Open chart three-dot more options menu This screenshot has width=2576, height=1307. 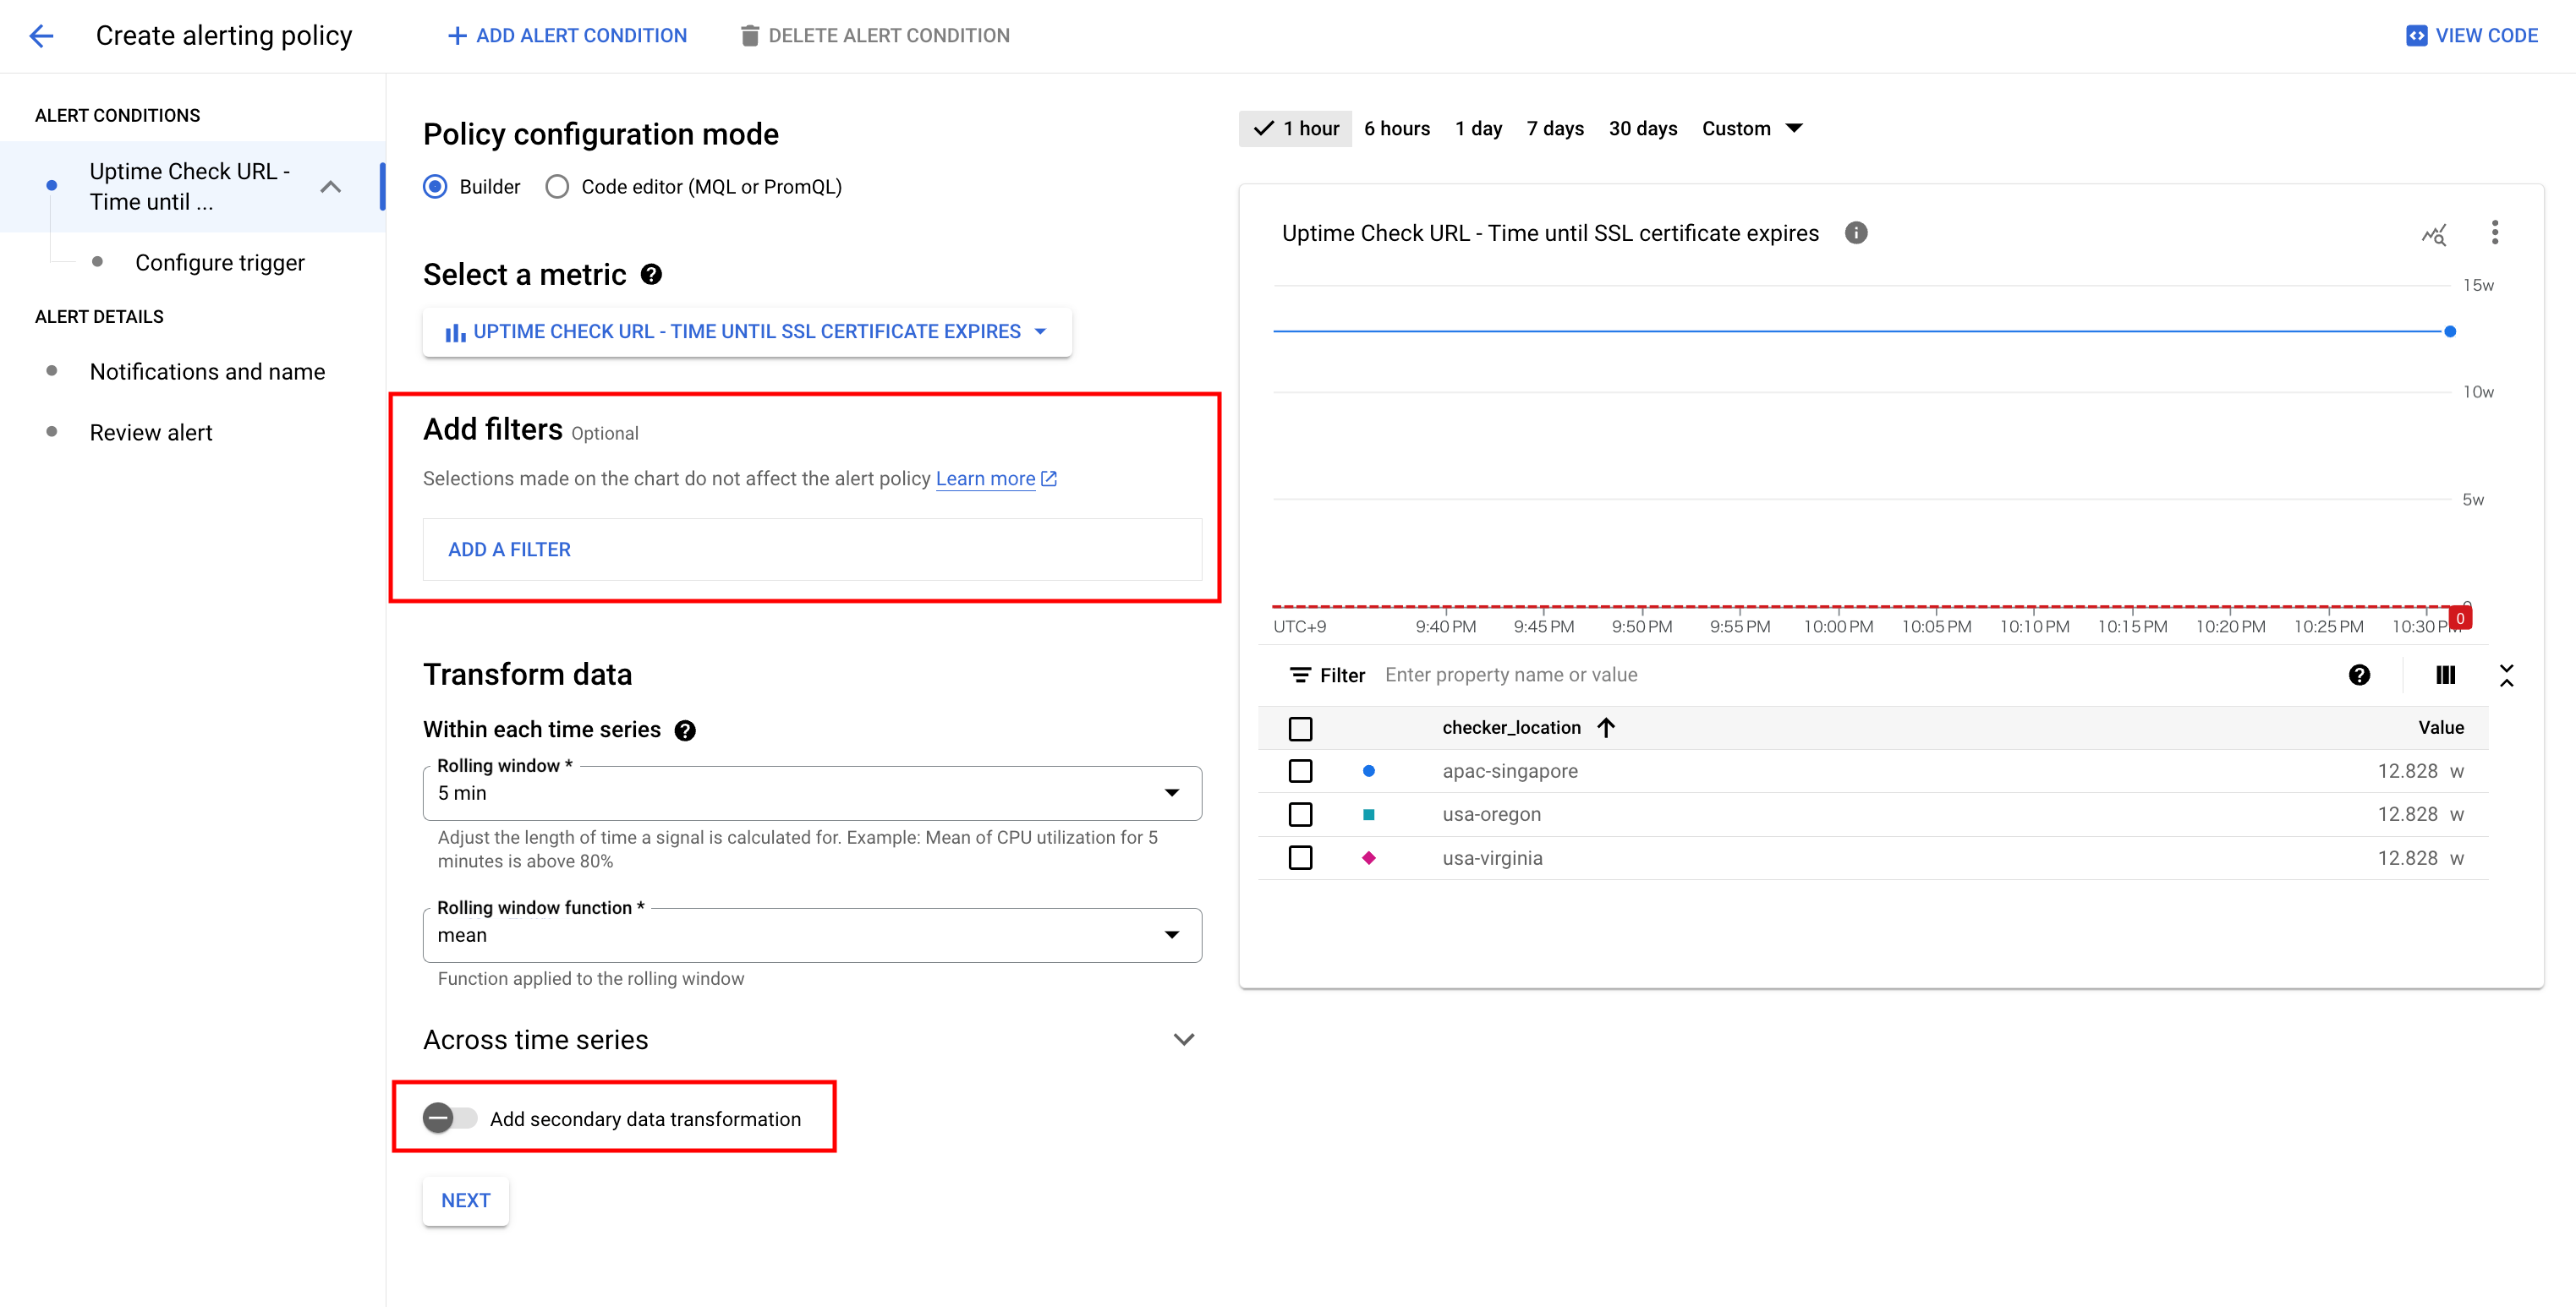click(x=2494, y=233)
